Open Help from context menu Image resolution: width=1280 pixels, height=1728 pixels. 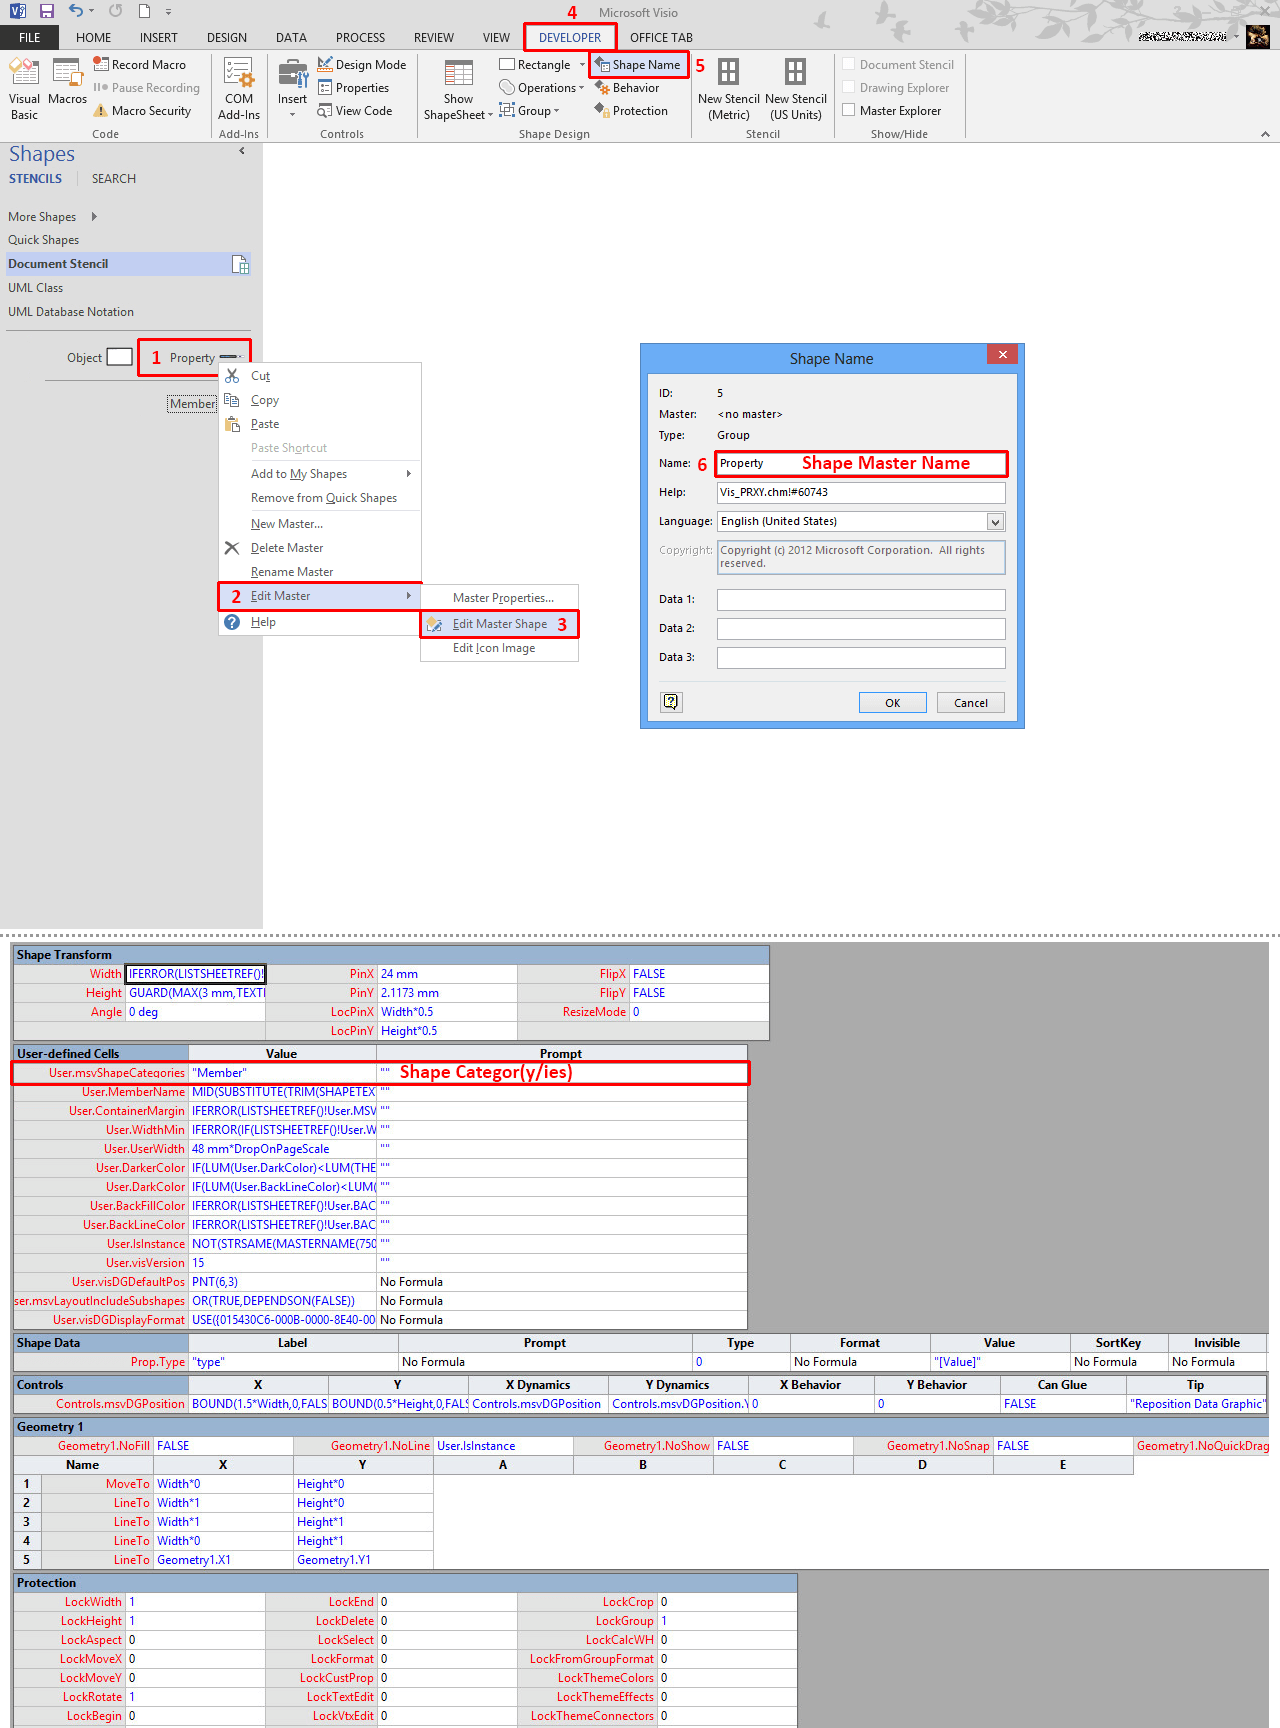point(263,622)
